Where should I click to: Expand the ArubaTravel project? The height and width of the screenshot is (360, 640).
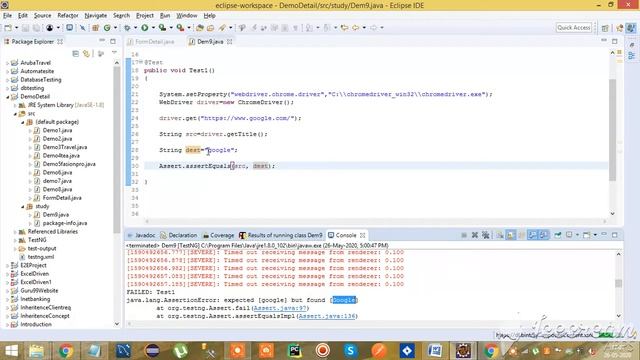pyautogui.click(x=8, y=63)
